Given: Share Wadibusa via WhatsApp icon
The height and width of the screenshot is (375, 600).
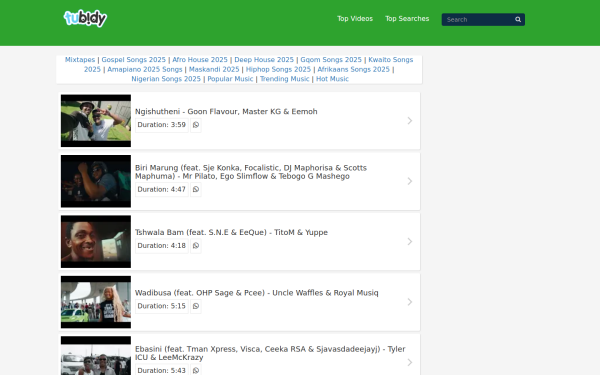Looking at the screenshot, I should click(196, 306).
